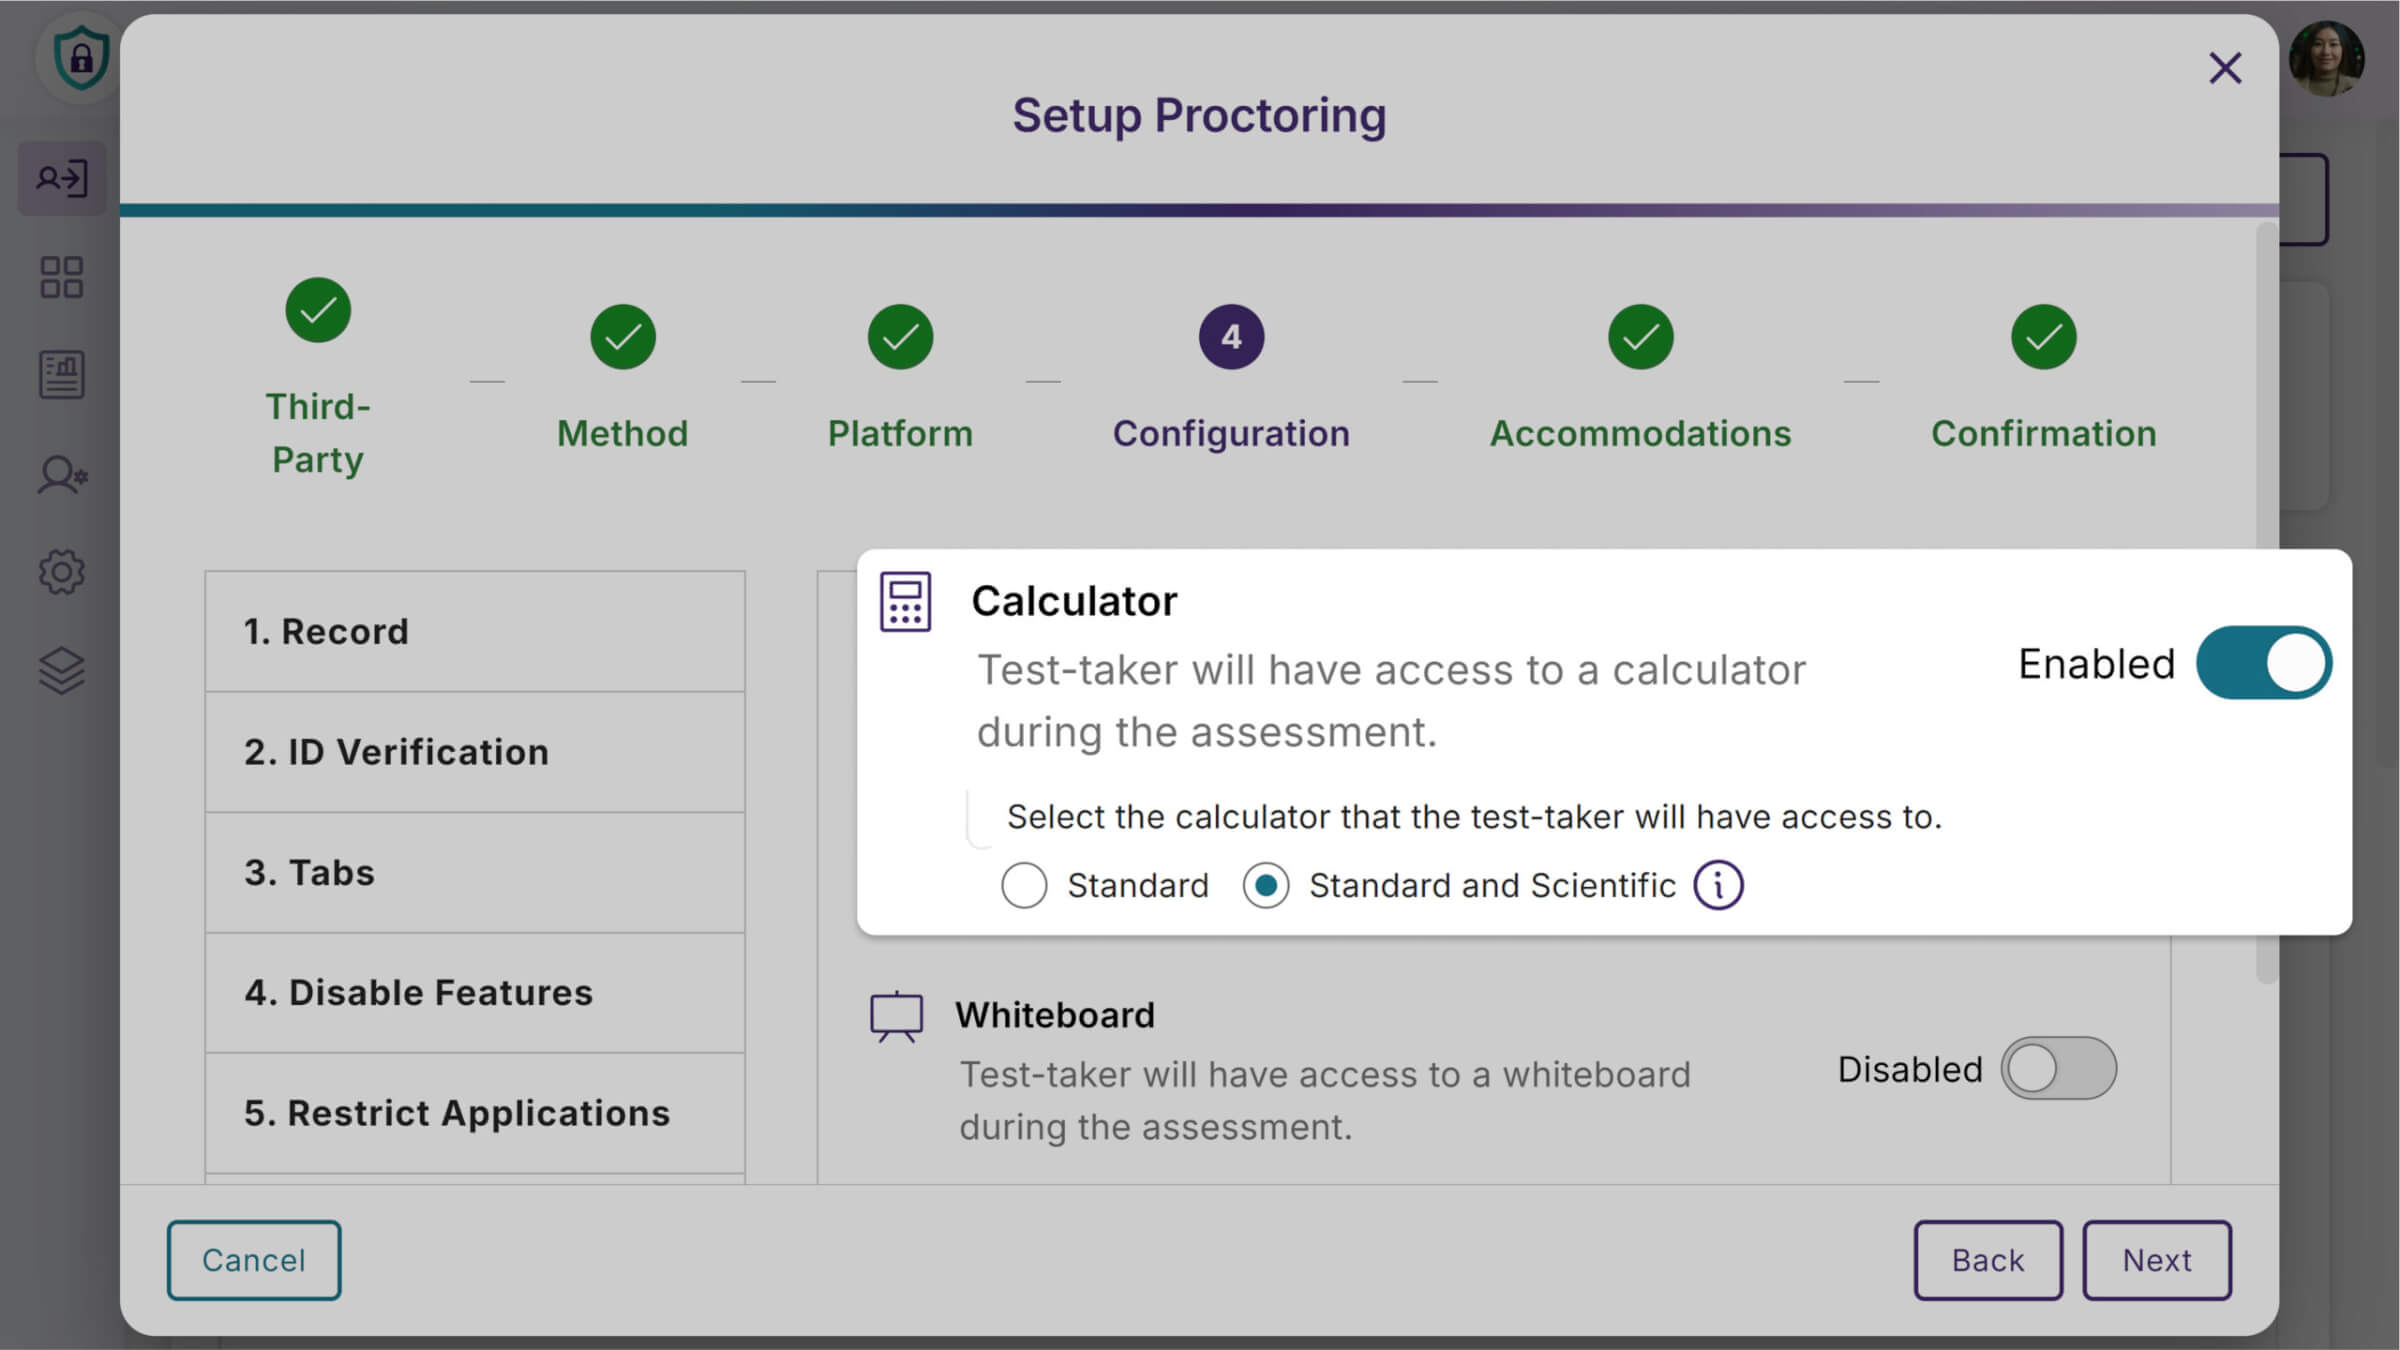Viewport: 2400px width, 1350px height.
Task: Open the settings gear in sidebar
Action: click(x=62, y=572)
